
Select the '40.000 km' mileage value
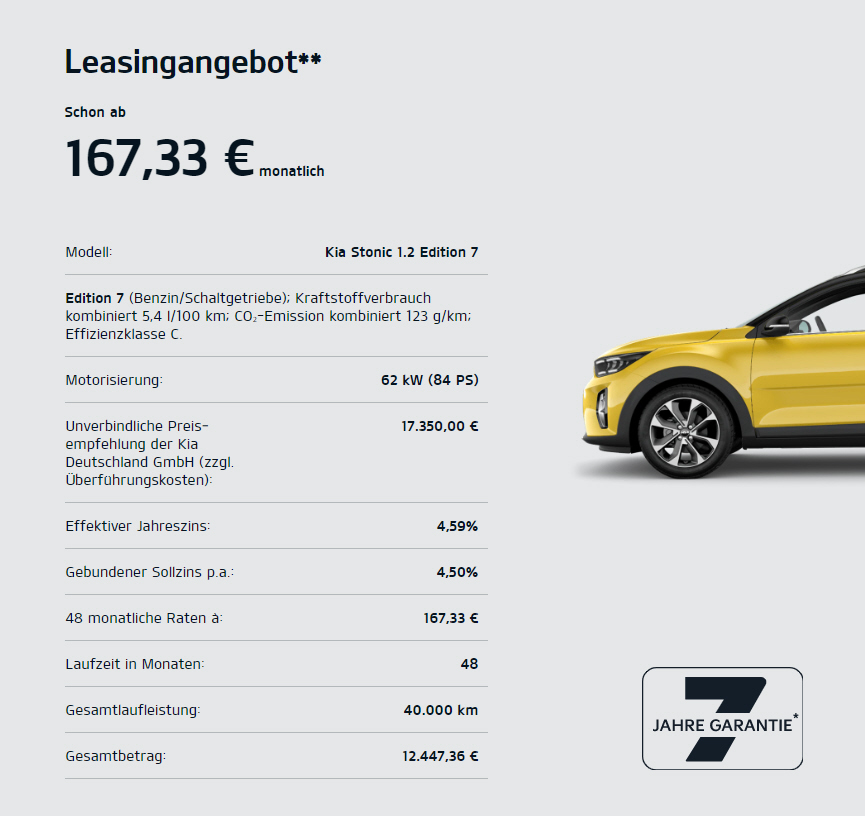pos(441,710)
